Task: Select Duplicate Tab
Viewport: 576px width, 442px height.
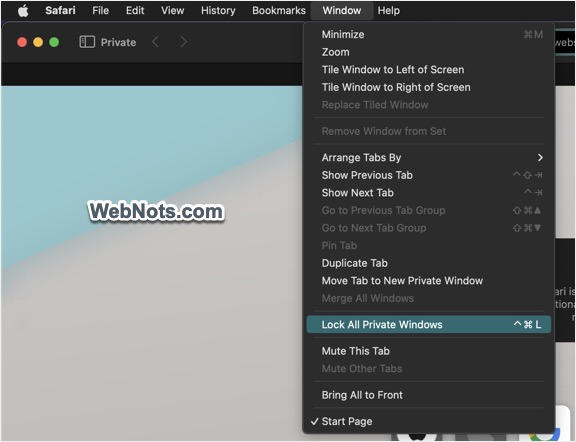Action: tap(428, 263)
